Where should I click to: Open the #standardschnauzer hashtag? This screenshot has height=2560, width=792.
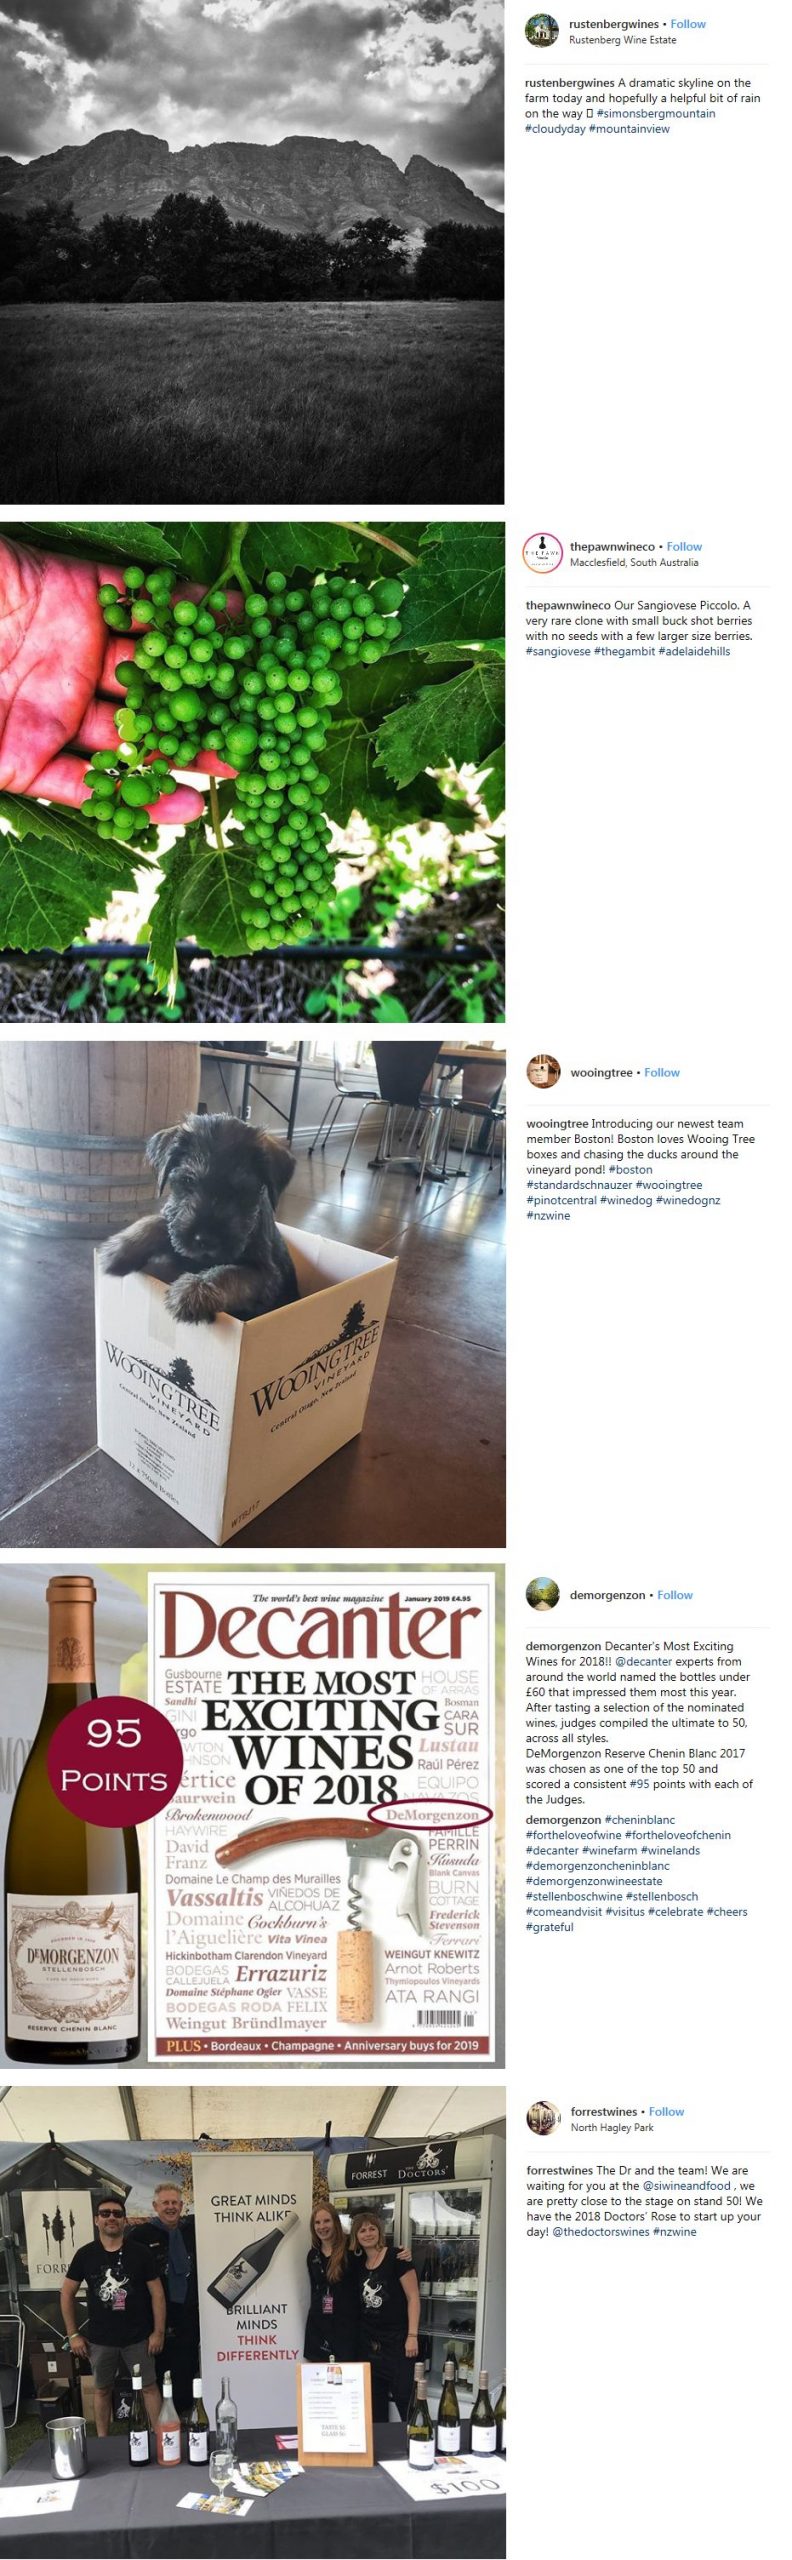(x=578, y=1185)
